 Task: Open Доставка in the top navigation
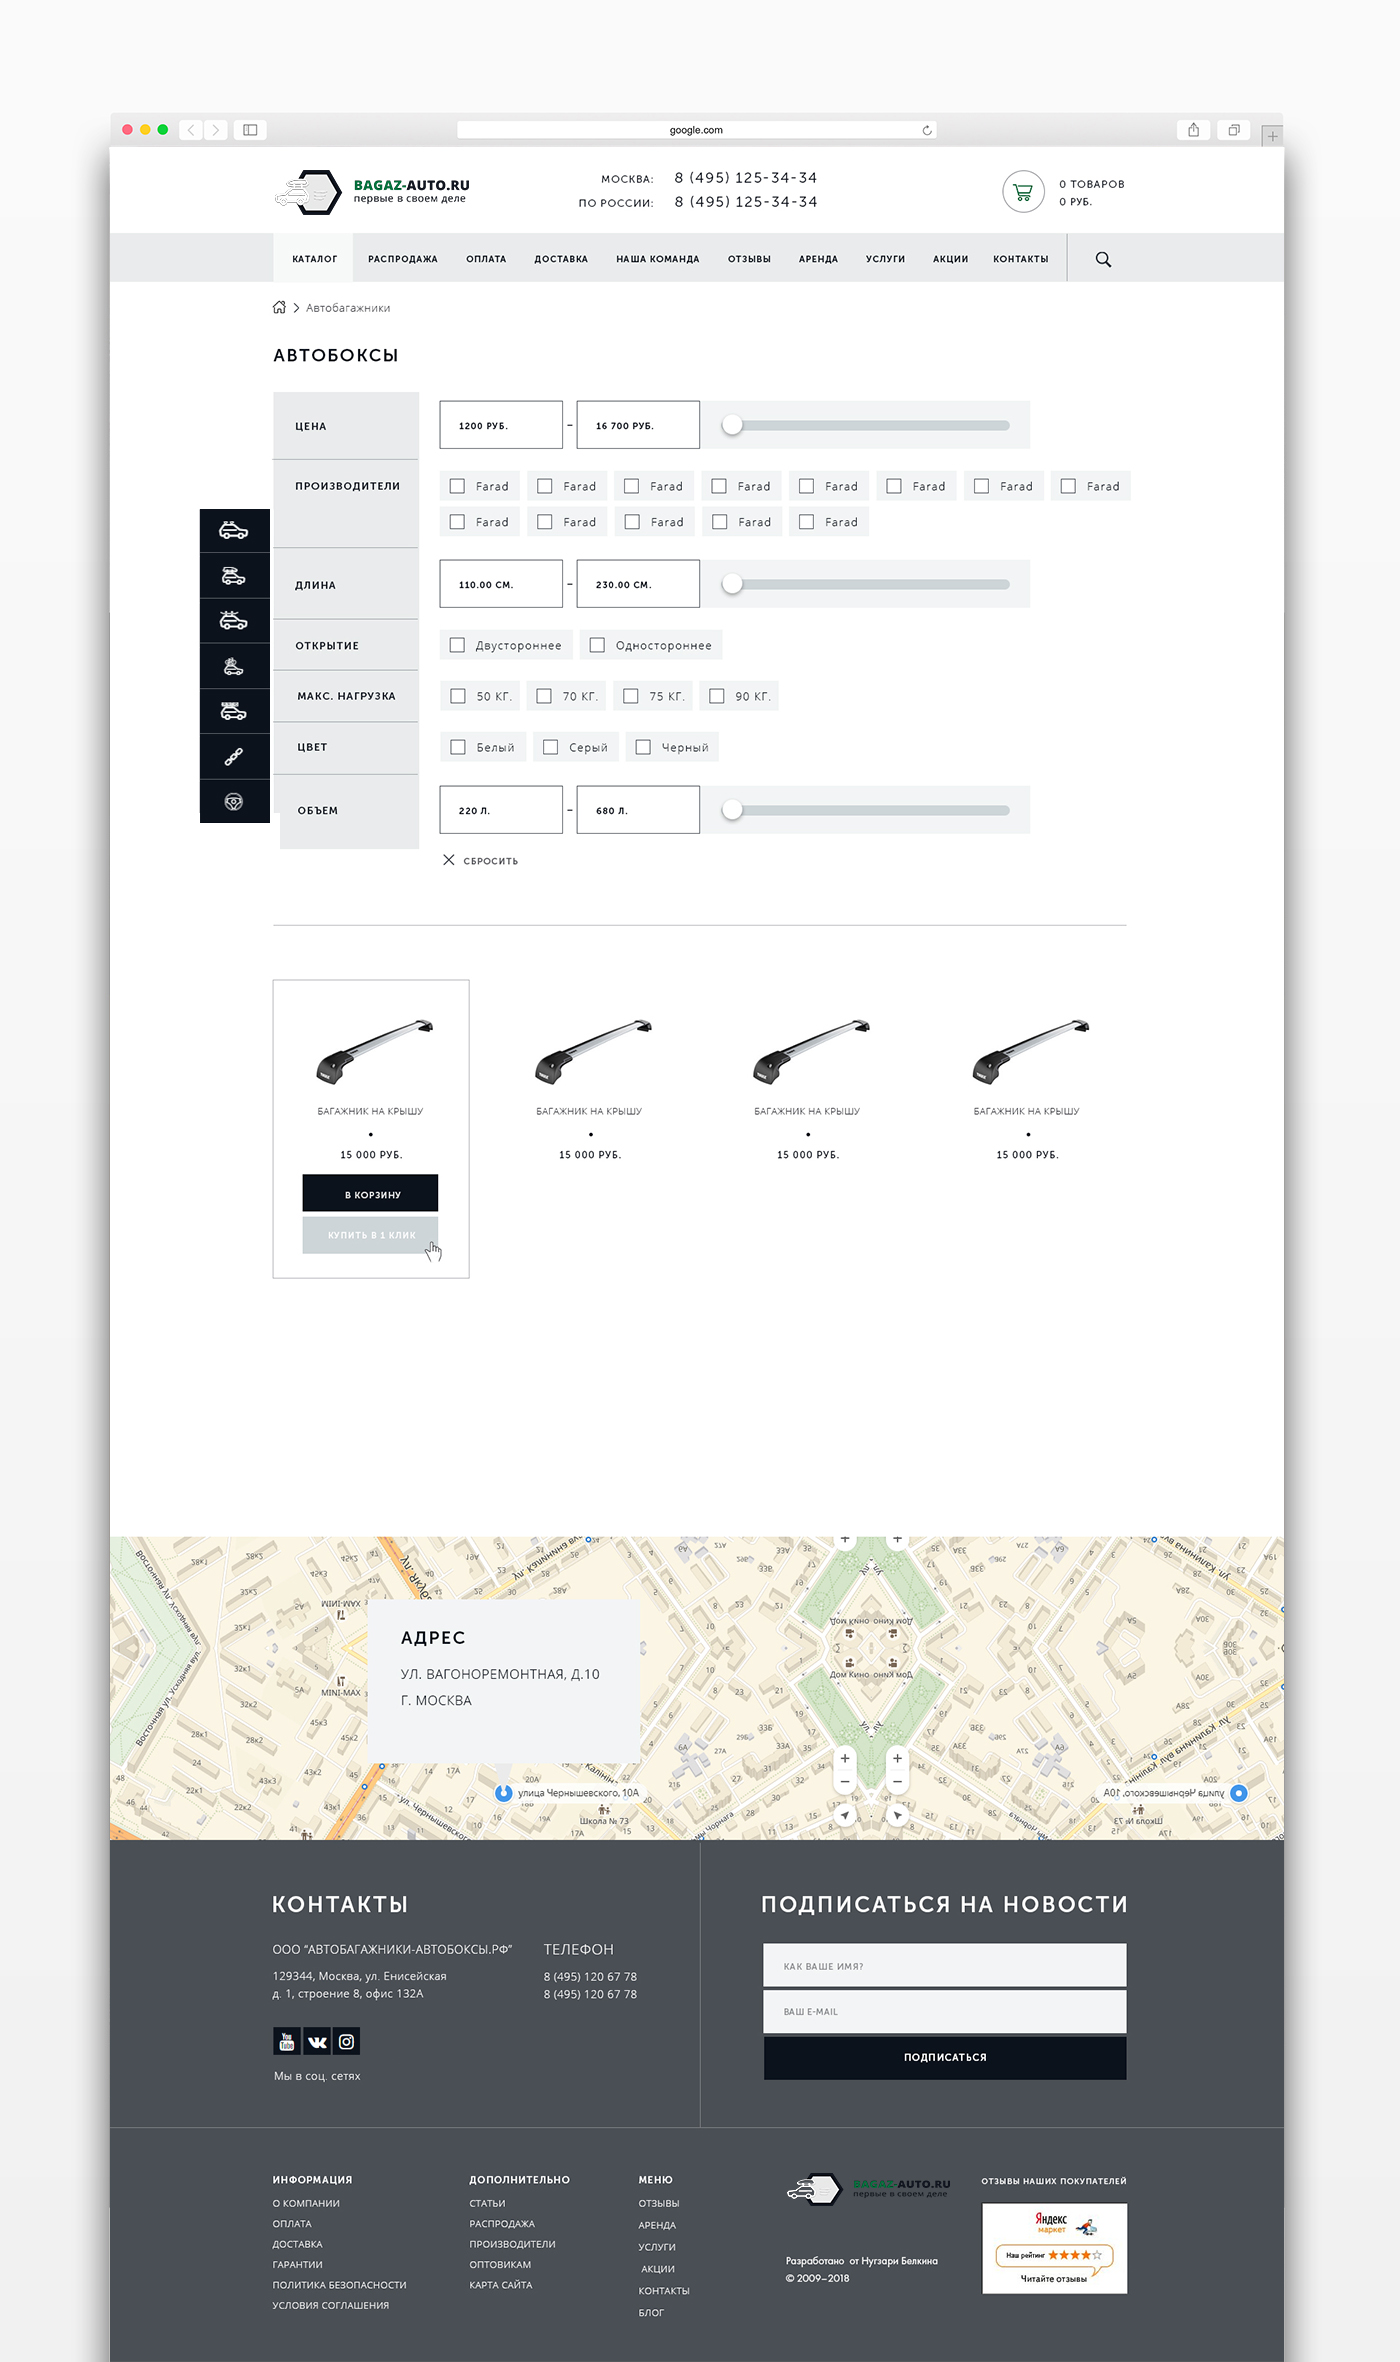(x=561, y=259)
